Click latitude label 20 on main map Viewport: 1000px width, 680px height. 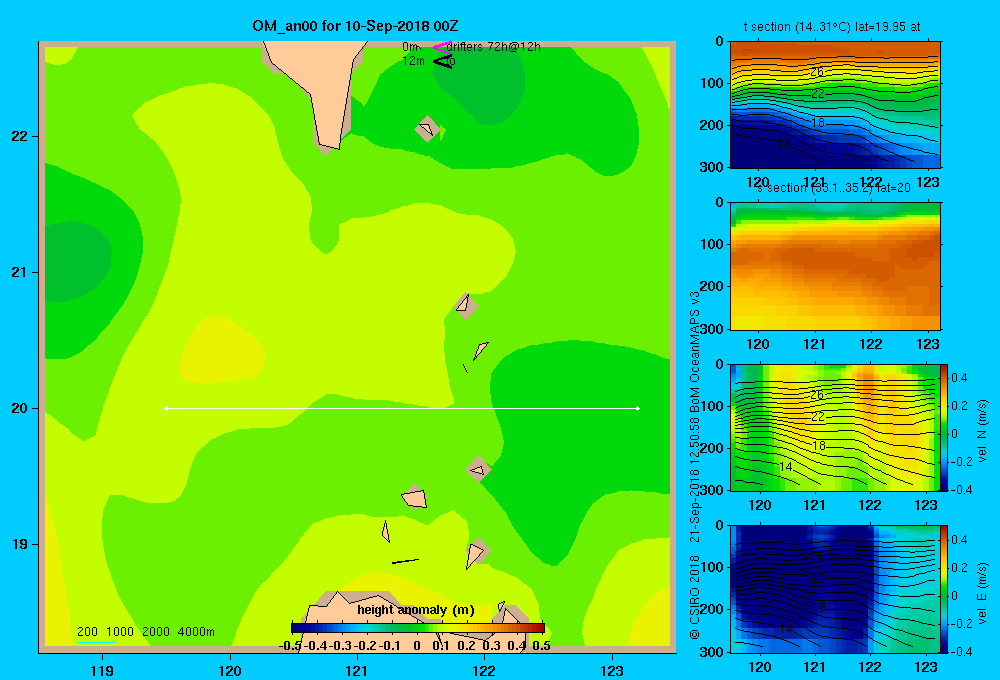pos(20,408)
